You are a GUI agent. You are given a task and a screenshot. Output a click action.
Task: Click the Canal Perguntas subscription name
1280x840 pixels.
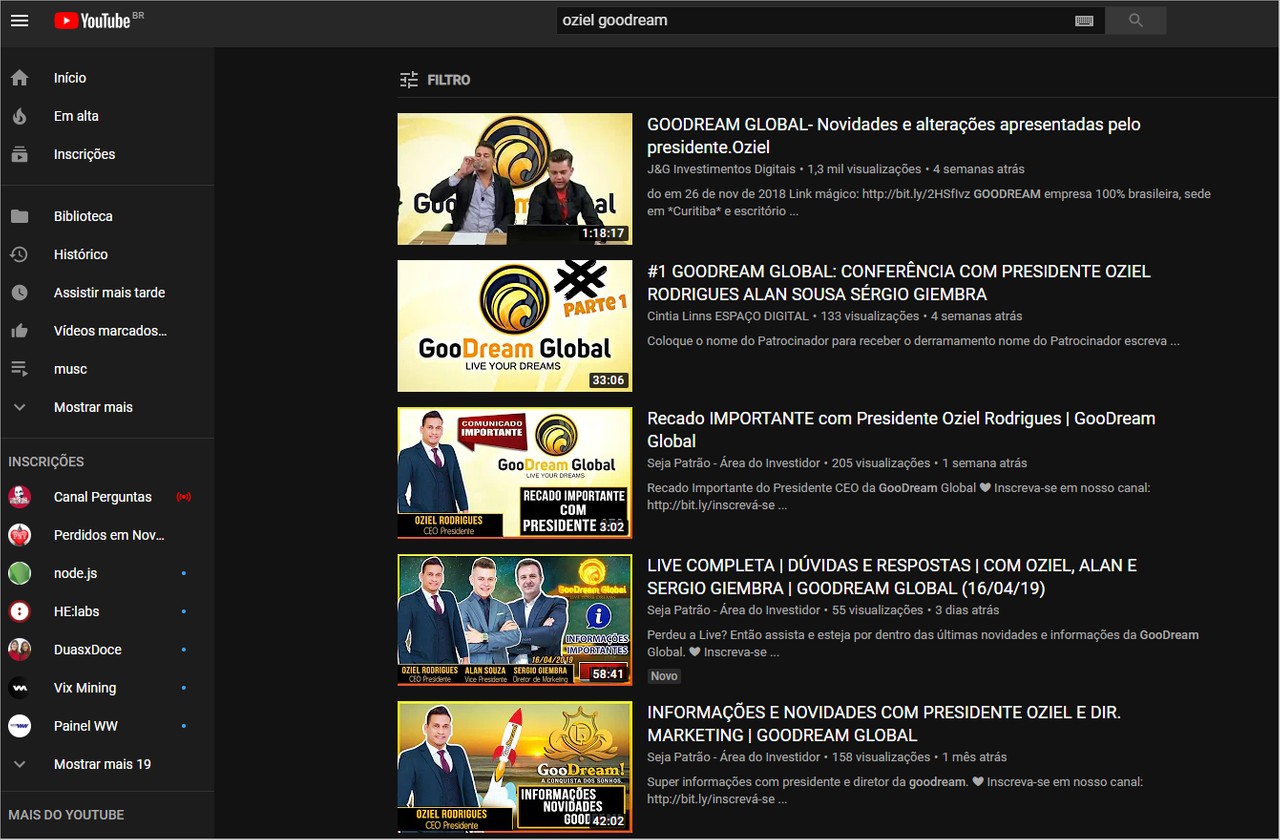click(x=103, y=496)
